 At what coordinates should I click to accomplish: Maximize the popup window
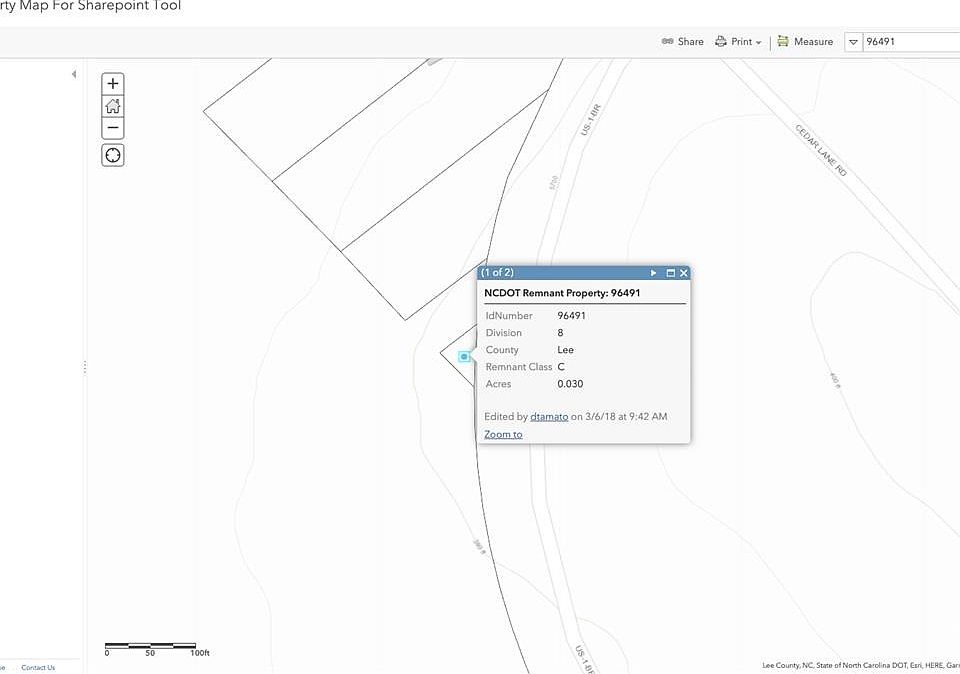[670, 273]
